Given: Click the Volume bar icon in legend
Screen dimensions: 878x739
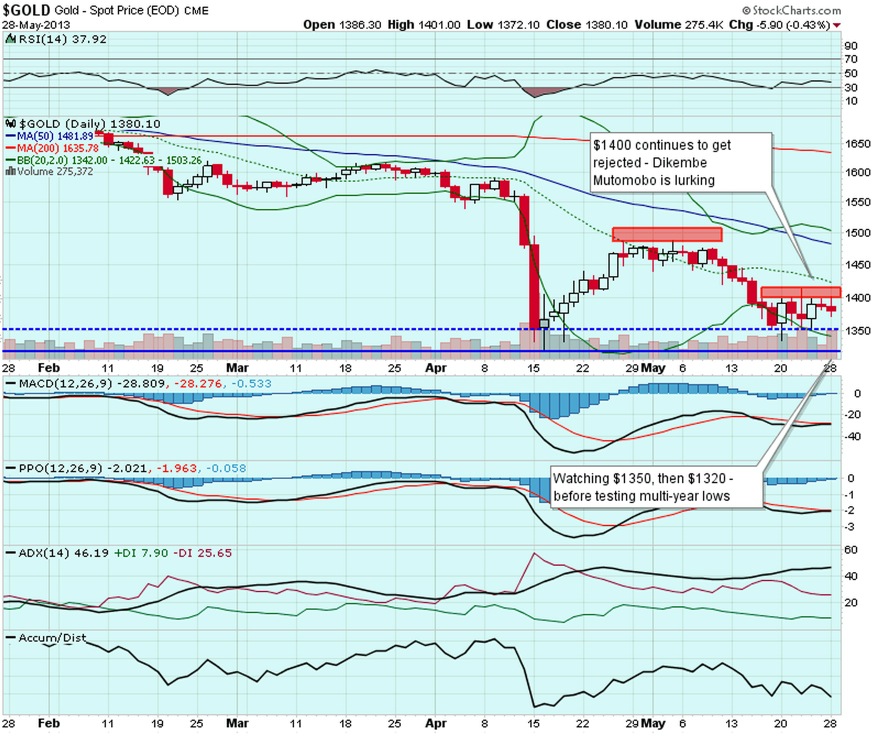Looking at the screenshot, I should tap(10, 171).
